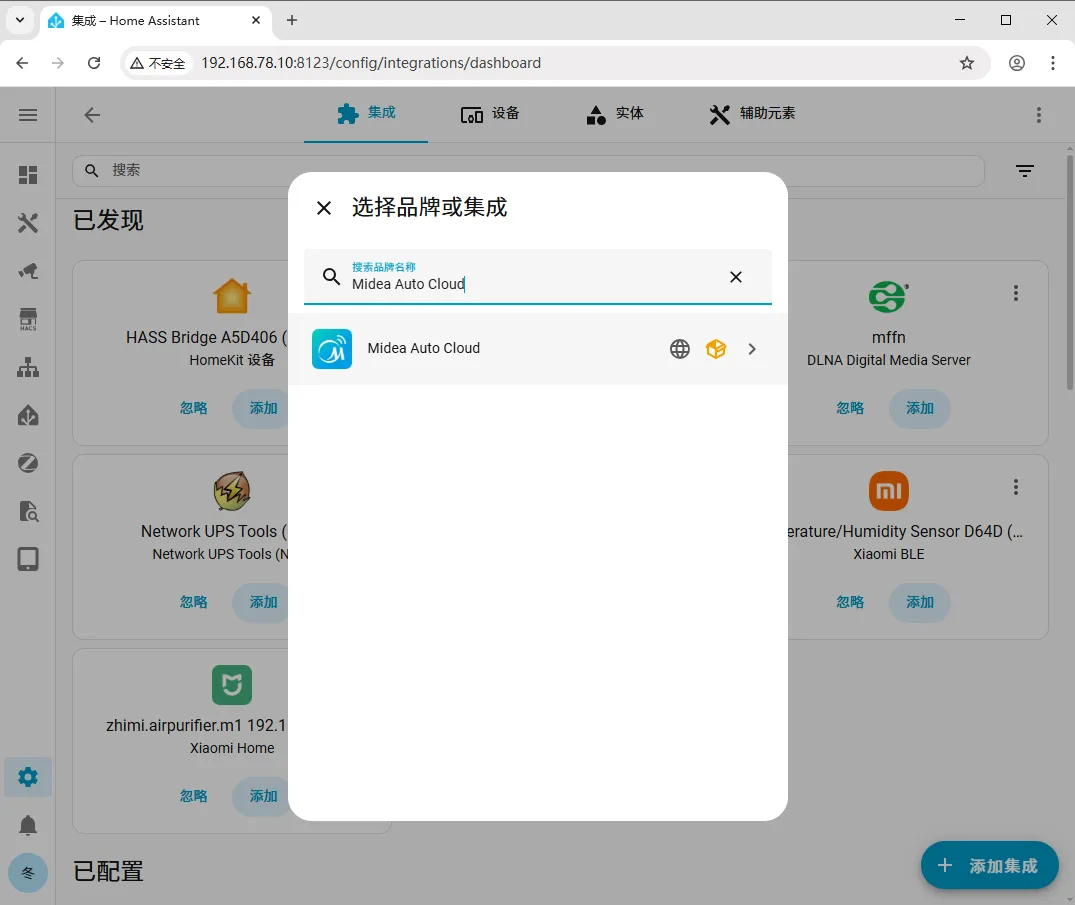Ignore the zhimi.airpurifier.m1 discovery
Screen dimensions: 1075x905
193,796
